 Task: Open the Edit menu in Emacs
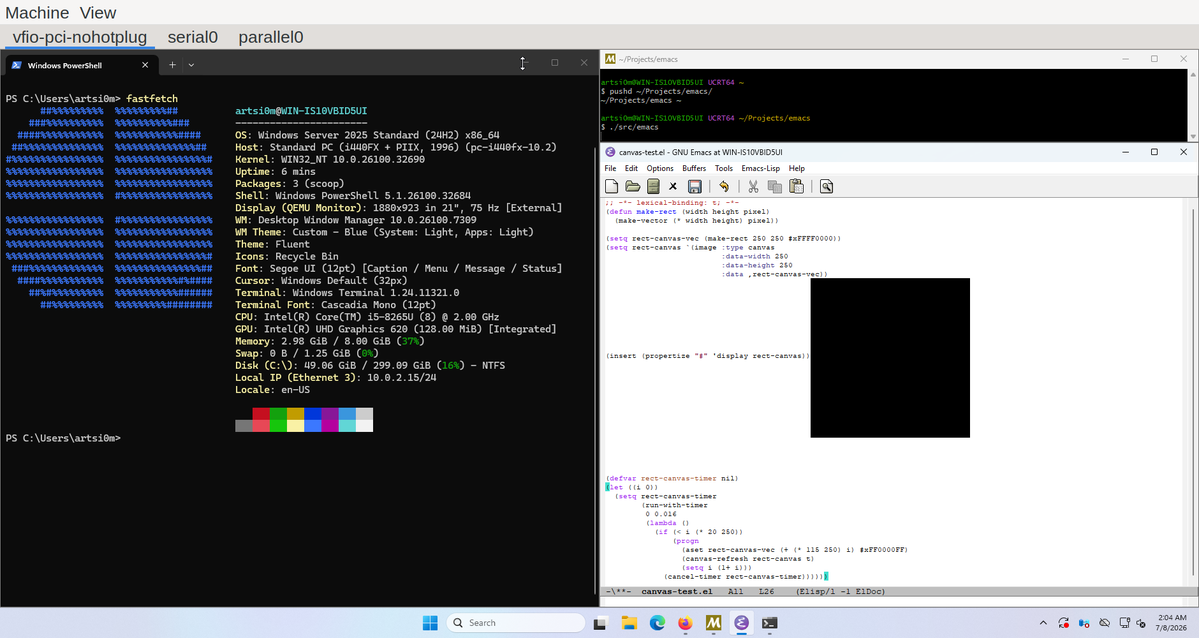pos(631,168)
